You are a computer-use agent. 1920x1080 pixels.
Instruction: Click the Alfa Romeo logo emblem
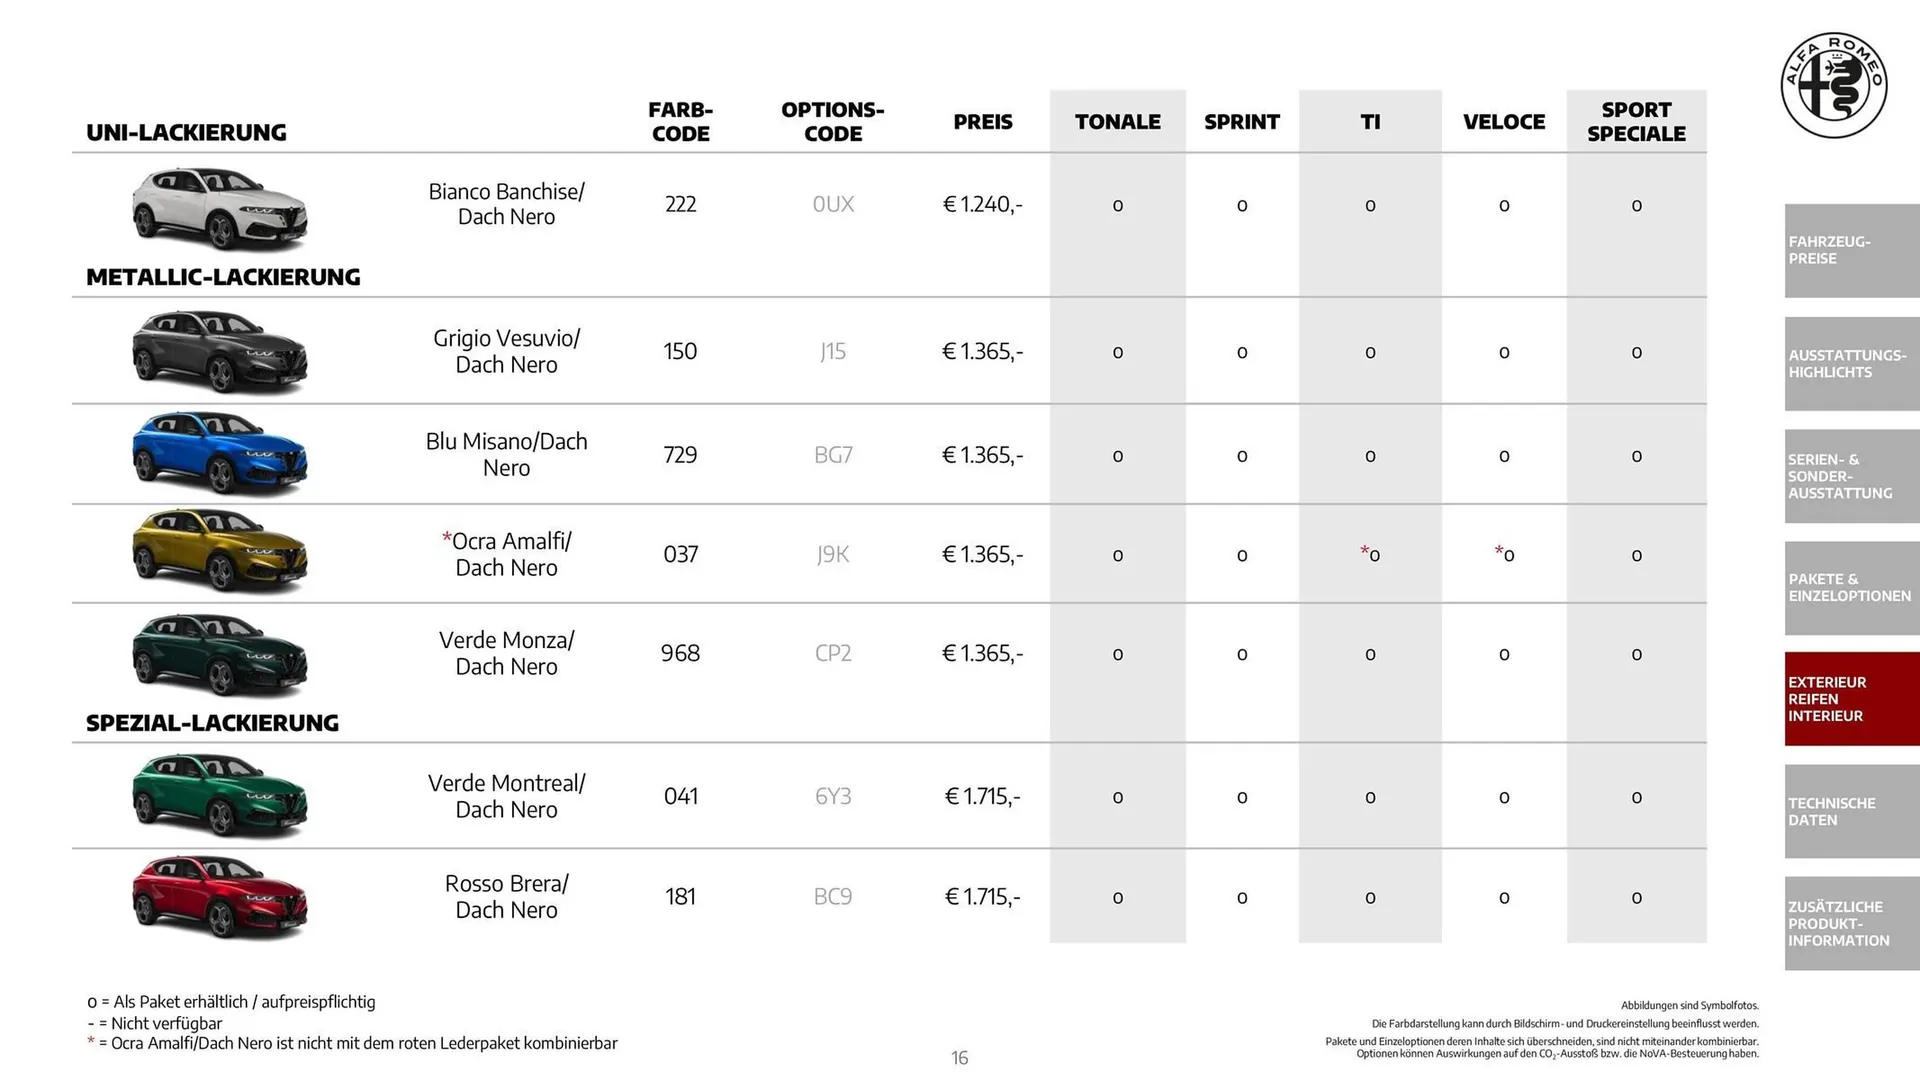1833,85
